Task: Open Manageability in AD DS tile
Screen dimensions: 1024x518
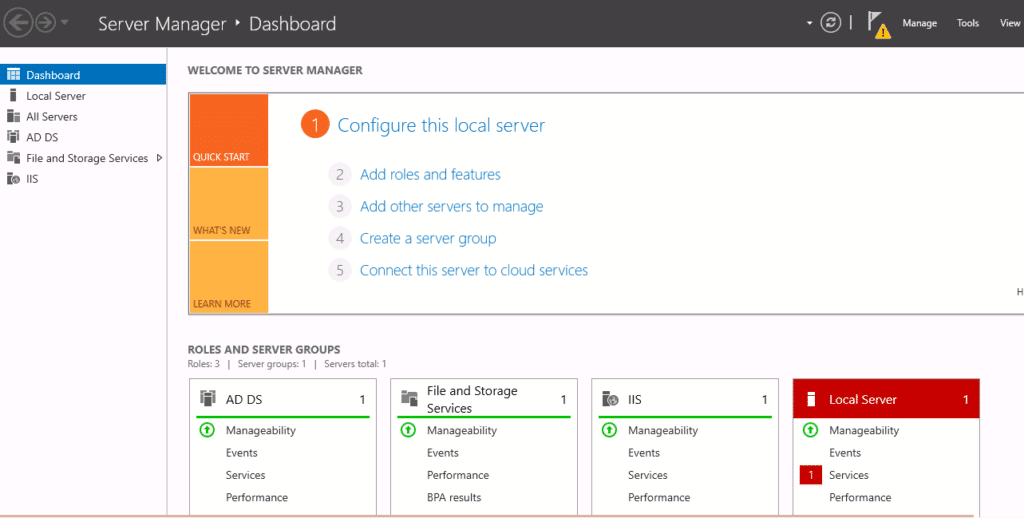Action: (x=261, y=430)
